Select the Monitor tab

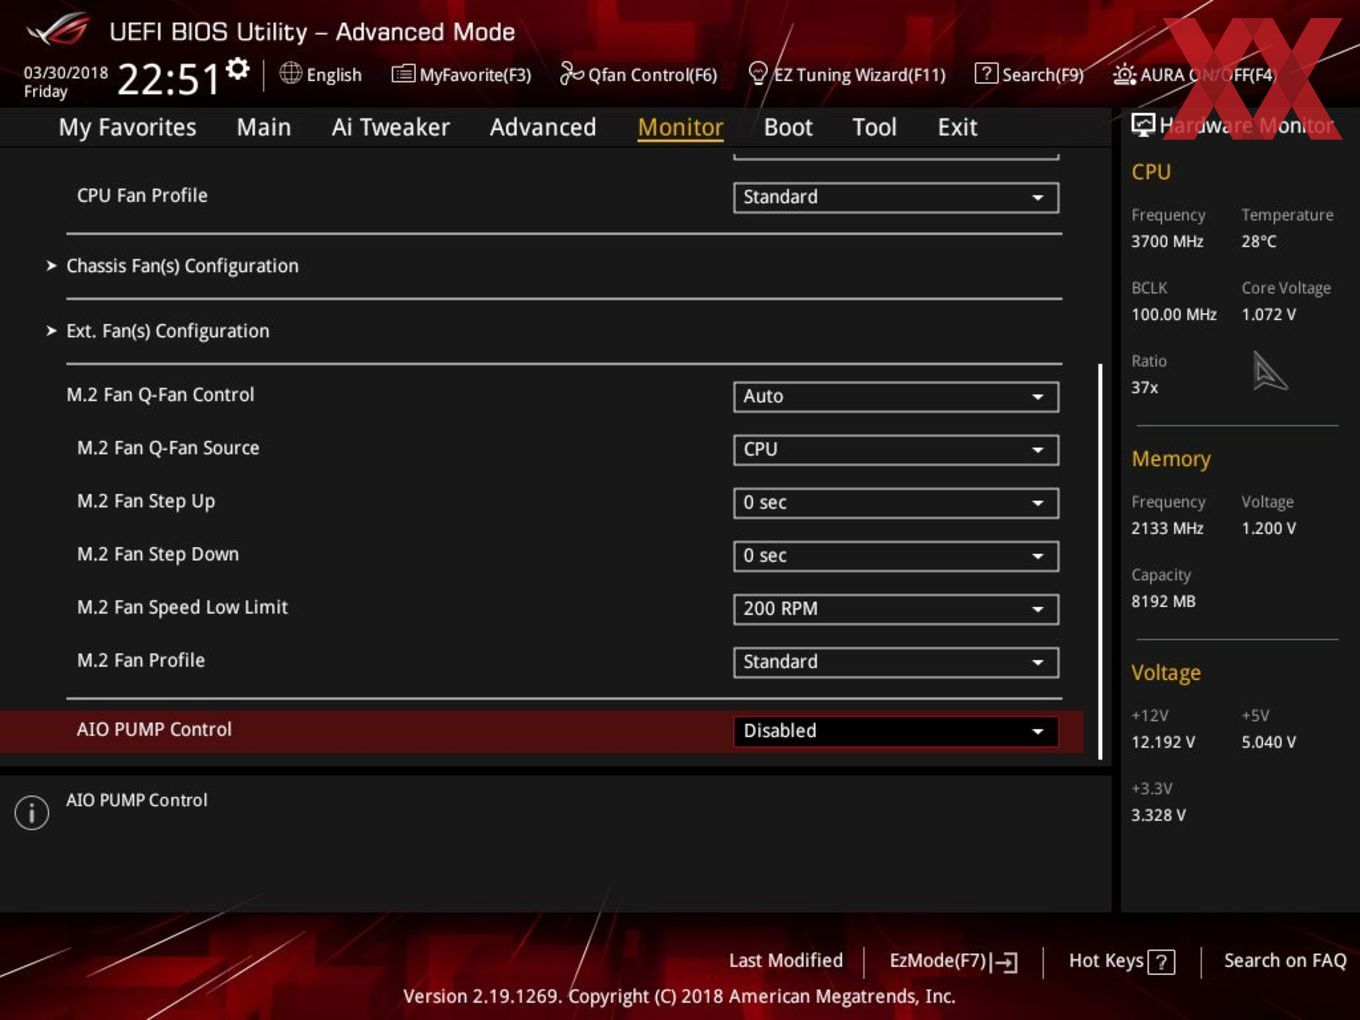pos(680,127)
